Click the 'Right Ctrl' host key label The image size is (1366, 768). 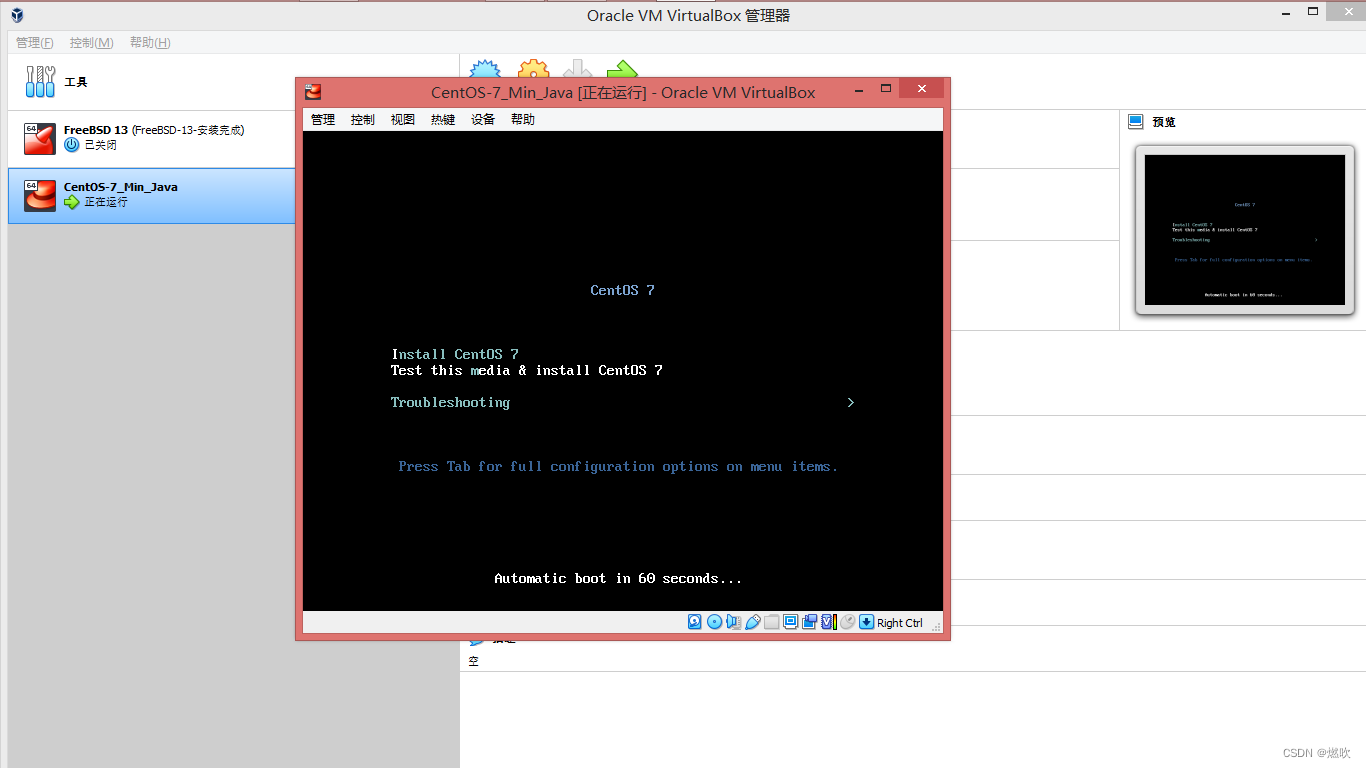pos(900,623)
